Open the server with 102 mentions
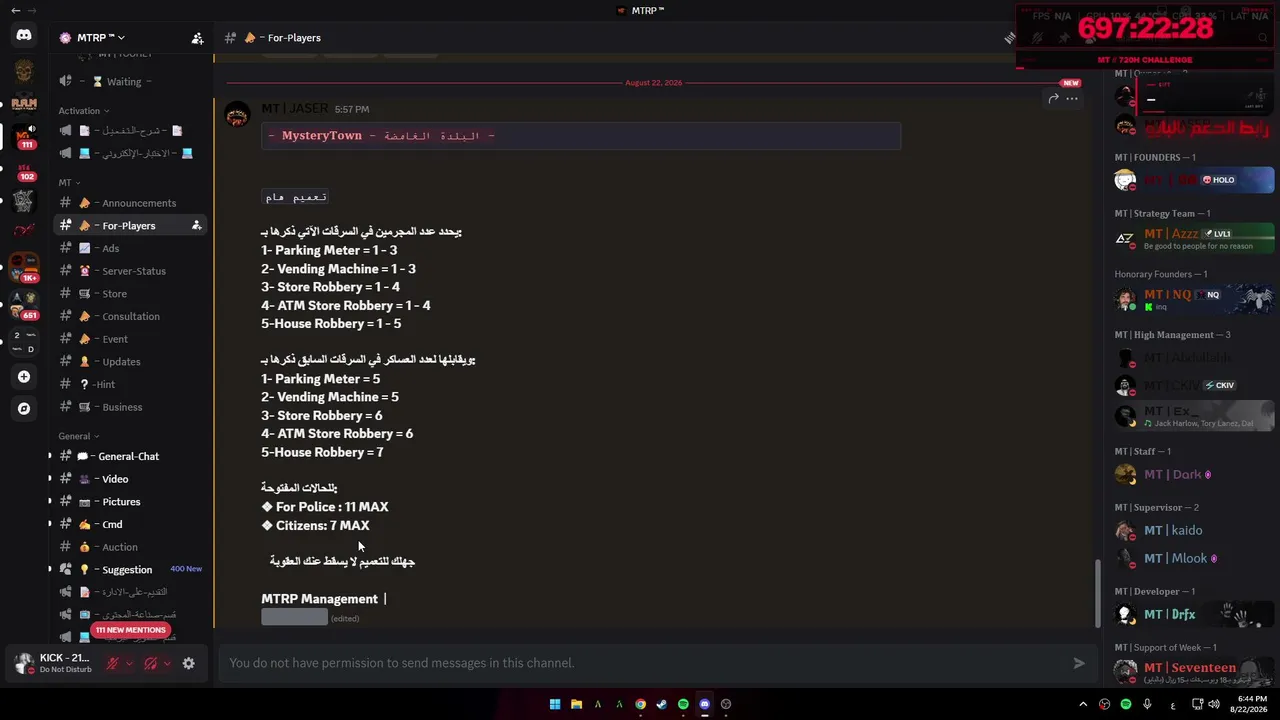 coord(24,170)
